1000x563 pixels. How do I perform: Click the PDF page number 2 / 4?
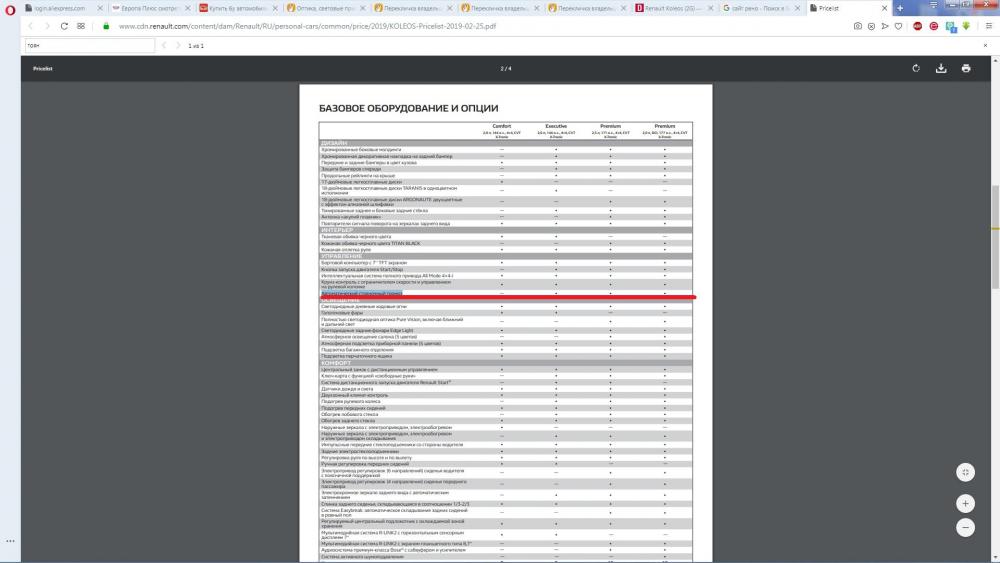[x=506, y=68]
